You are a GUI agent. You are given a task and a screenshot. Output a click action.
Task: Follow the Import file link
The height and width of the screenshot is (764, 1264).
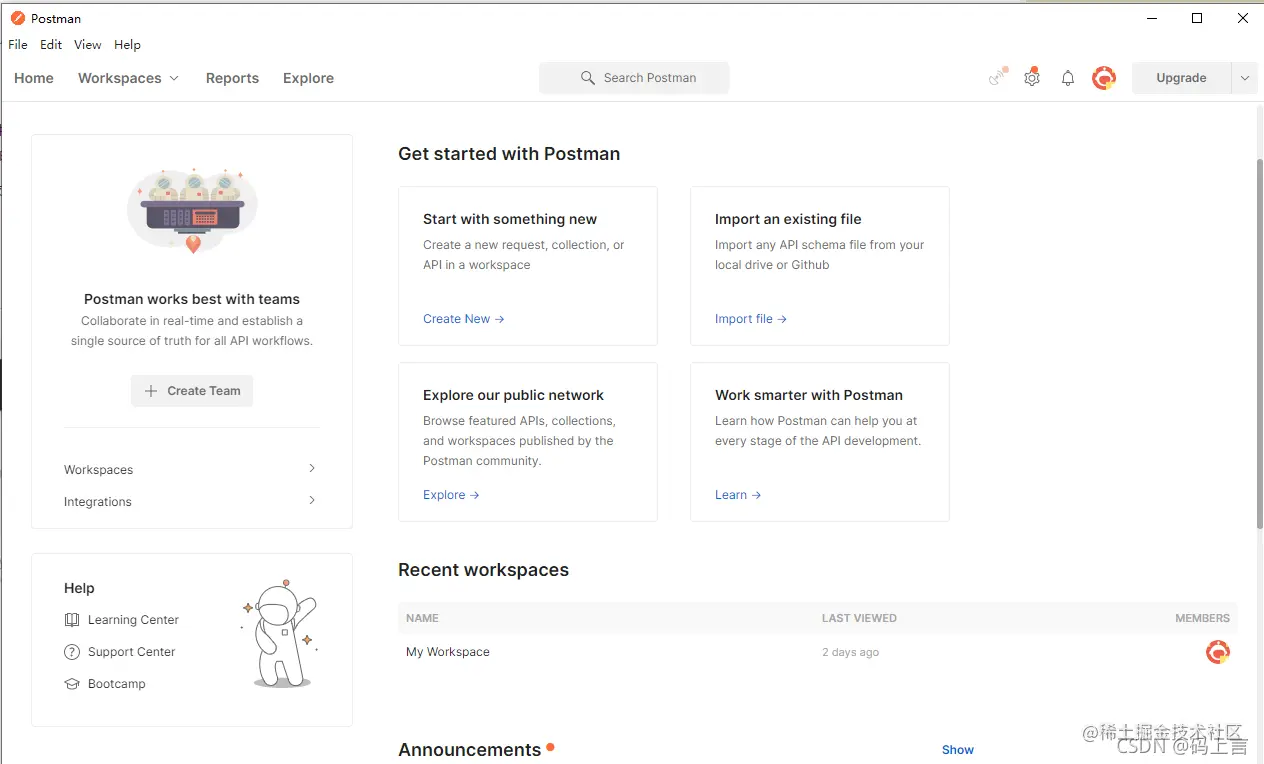click(x=751, y=319)
